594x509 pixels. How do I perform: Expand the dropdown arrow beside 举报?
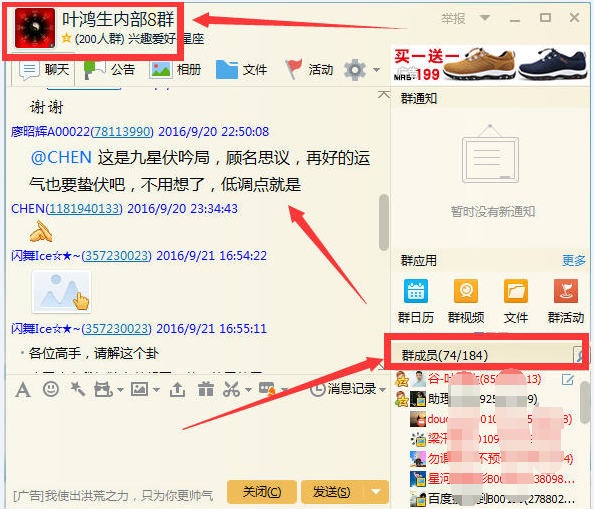tap(485, 17)
